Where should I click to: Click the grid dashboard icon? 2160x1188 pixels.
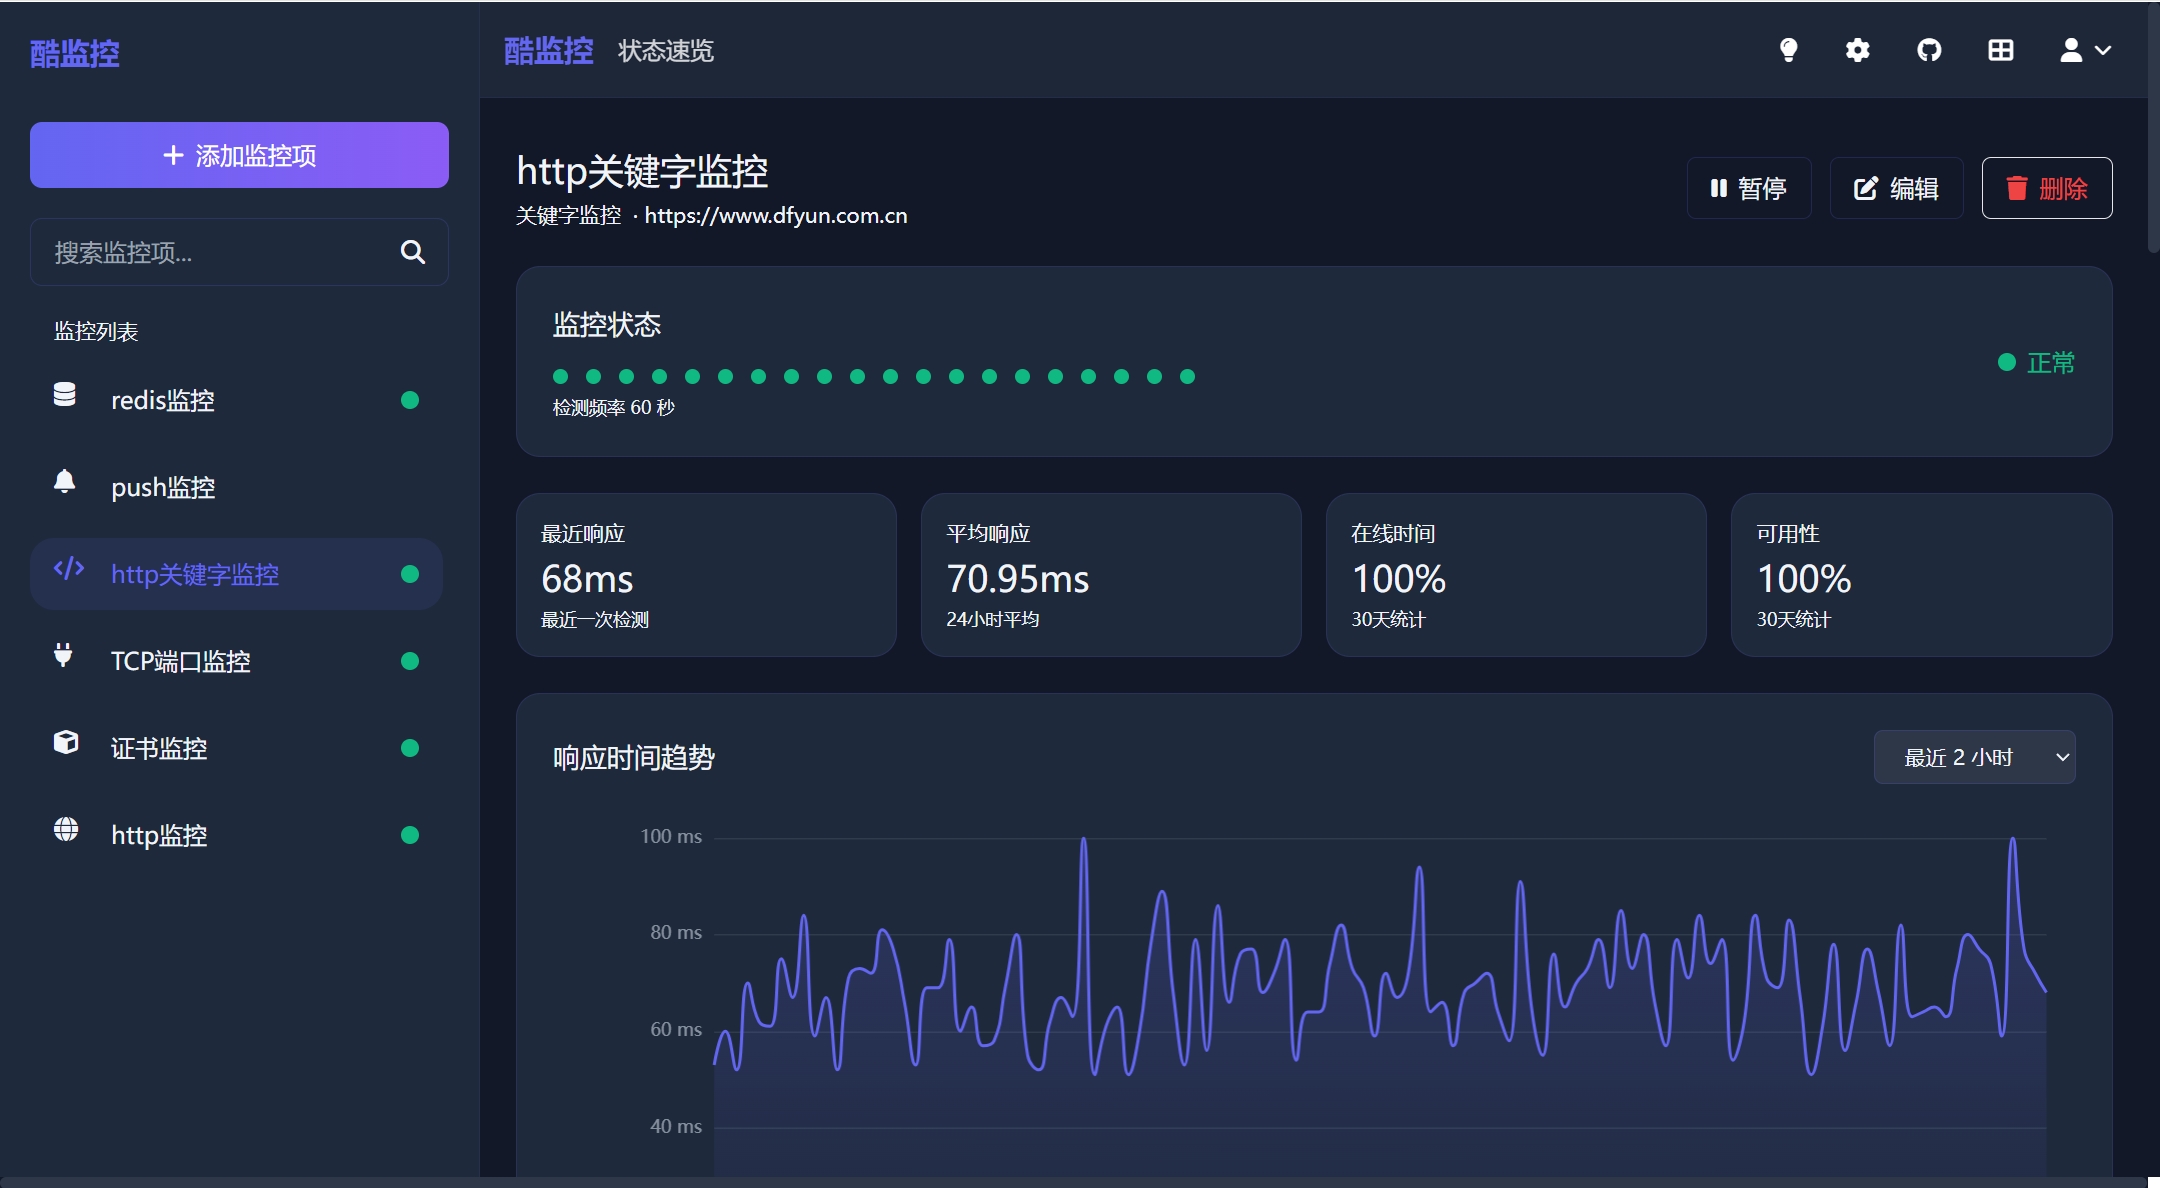pos(2000,50)
